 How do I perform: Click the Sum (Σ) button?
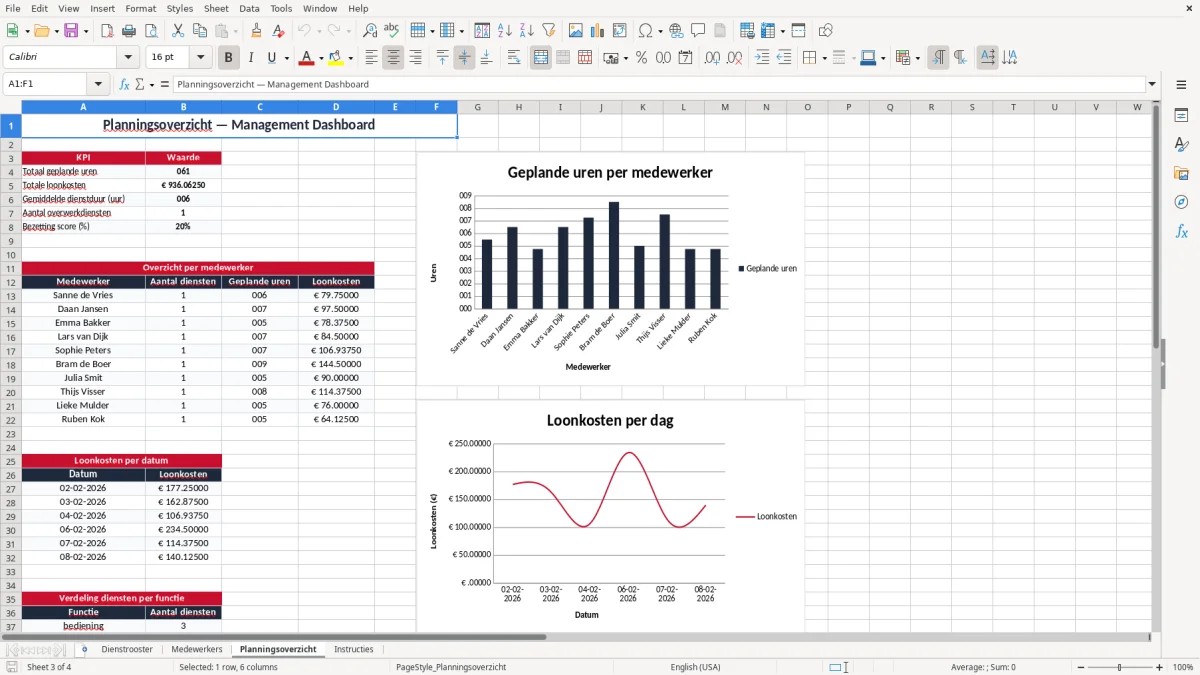coord(139,84)
